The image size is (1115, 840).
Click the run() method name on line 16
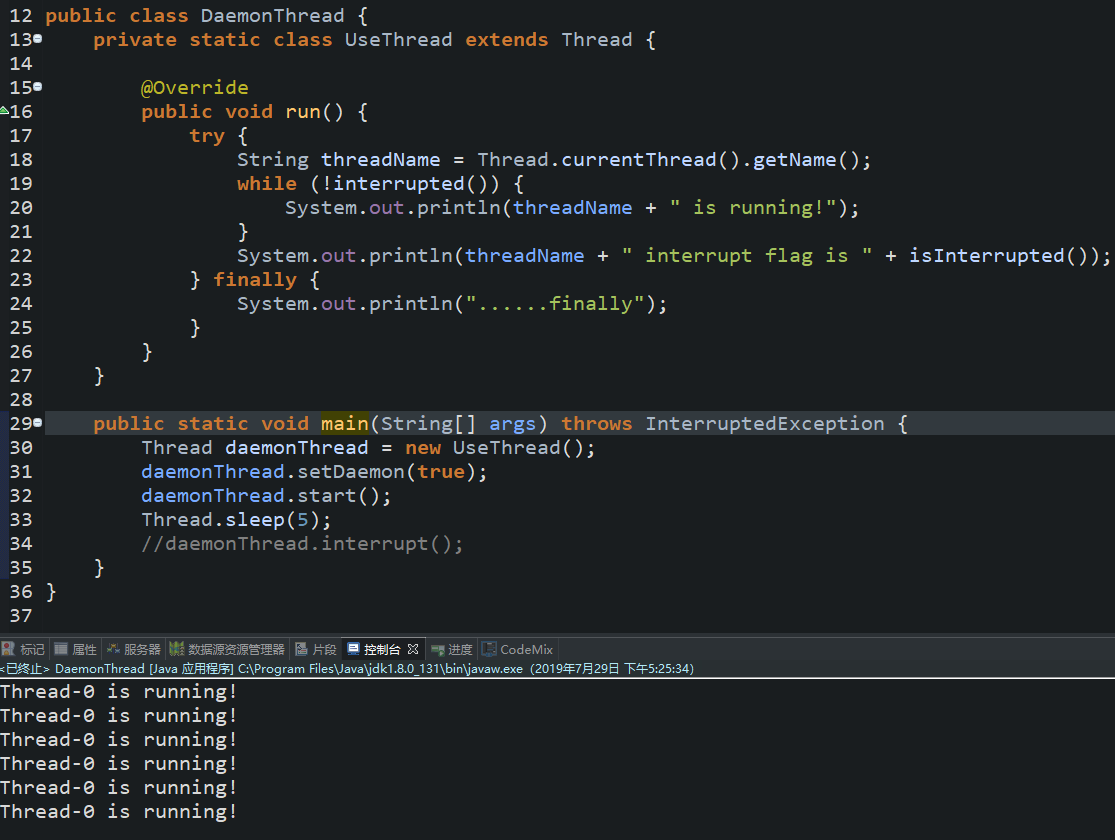point(314,112)
